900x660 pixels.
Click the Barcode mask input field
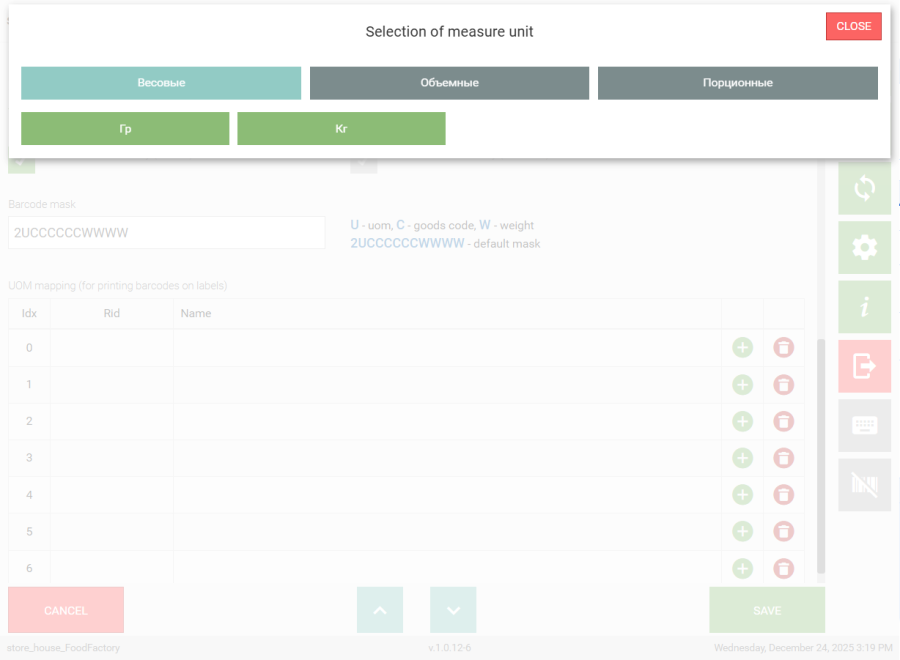coord(167,233)
